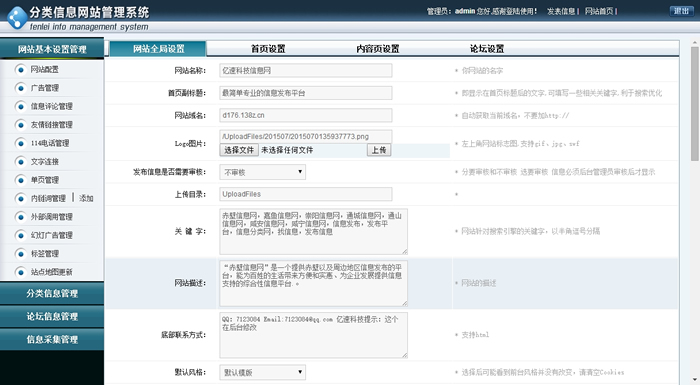Open the 默认风格 template dropdown
Screen dimensions: 700x385
(x=262, y=372)
